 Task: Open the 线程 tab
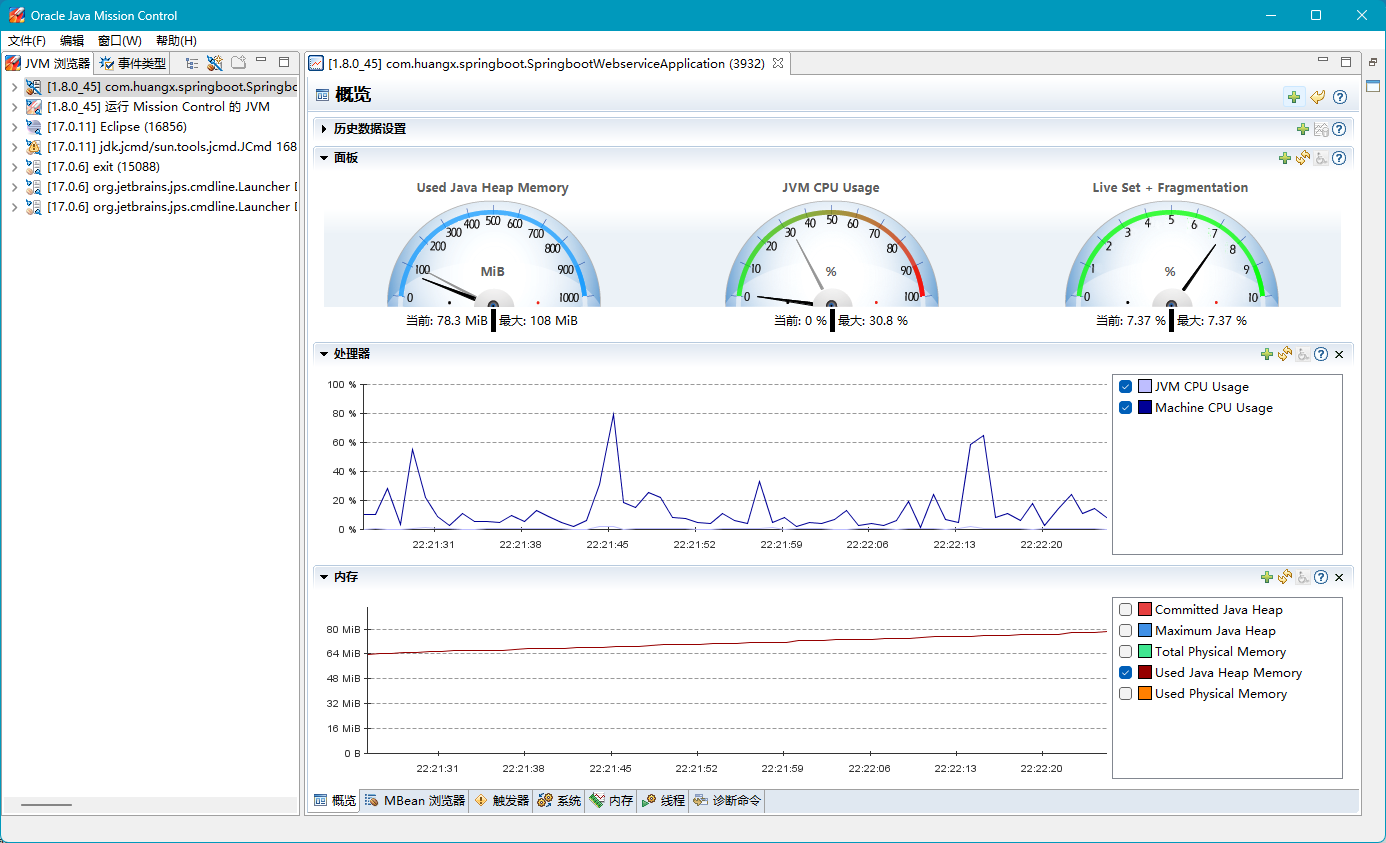point(663,801)
